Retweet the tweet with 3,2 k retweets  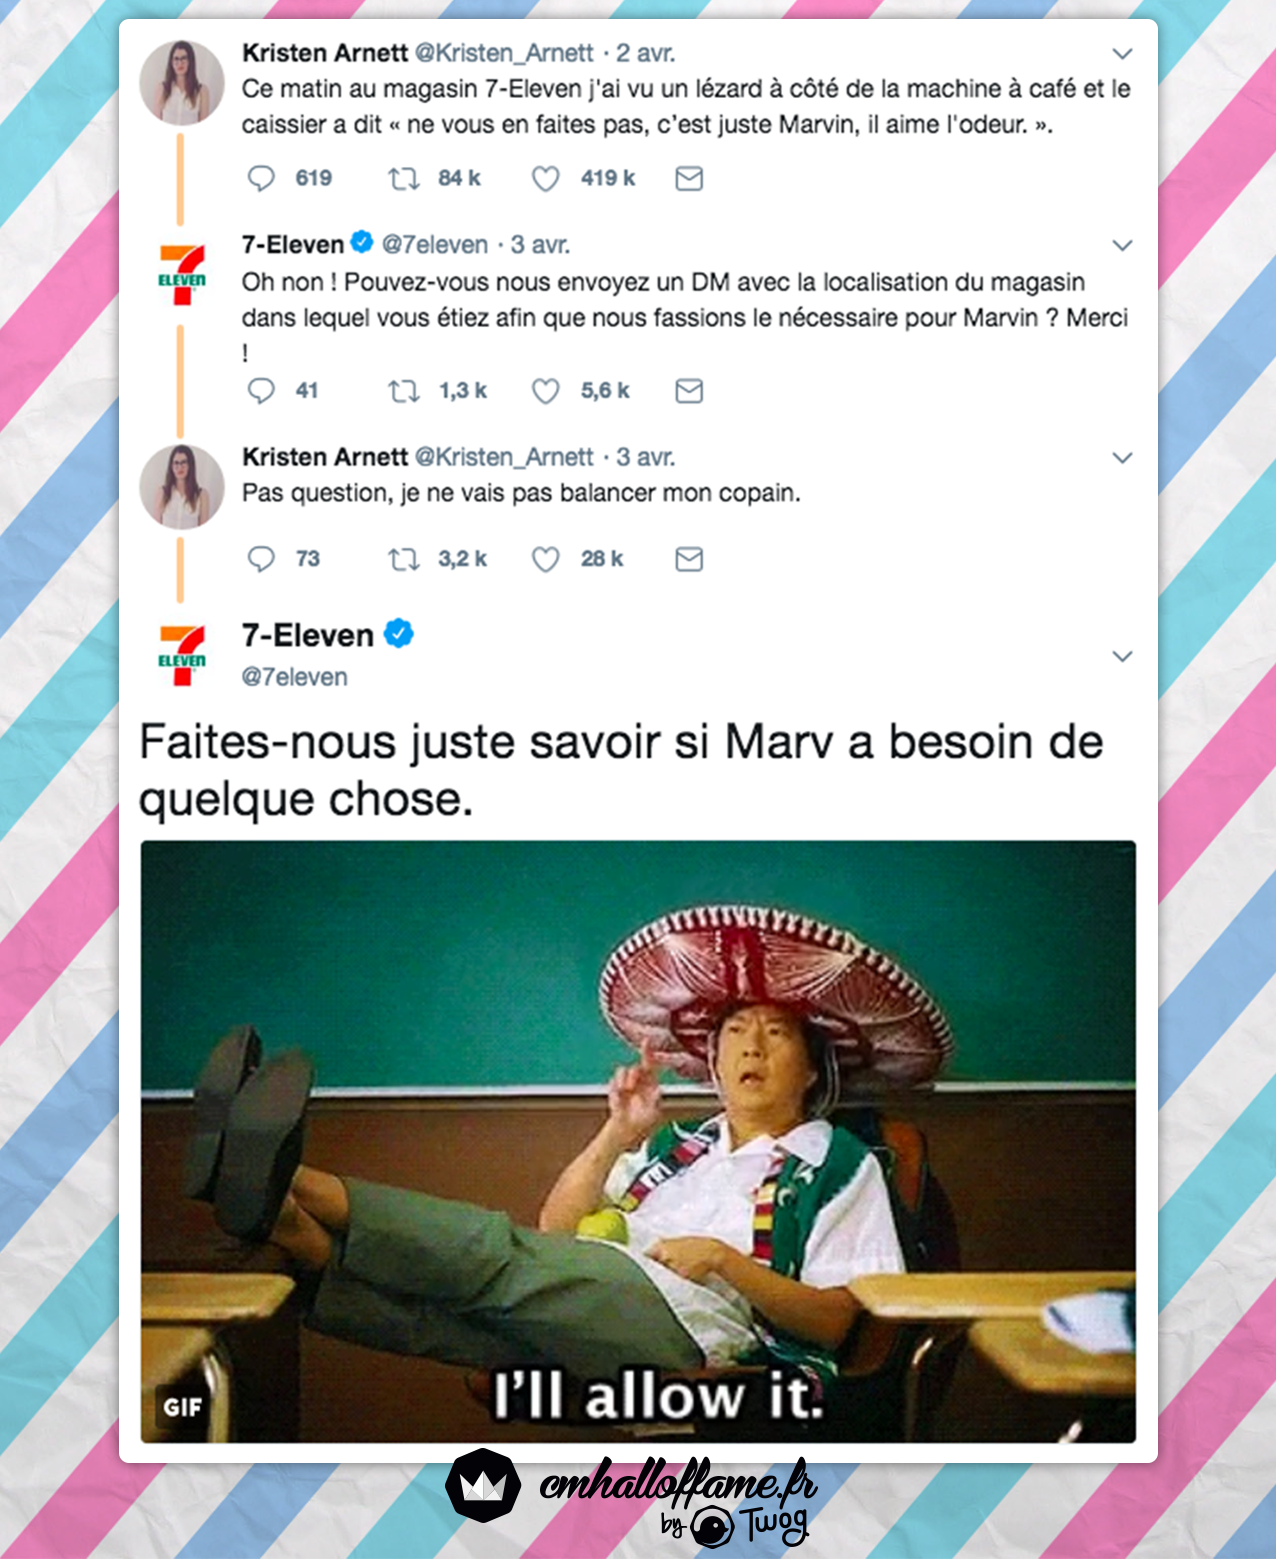click(404, 559)
